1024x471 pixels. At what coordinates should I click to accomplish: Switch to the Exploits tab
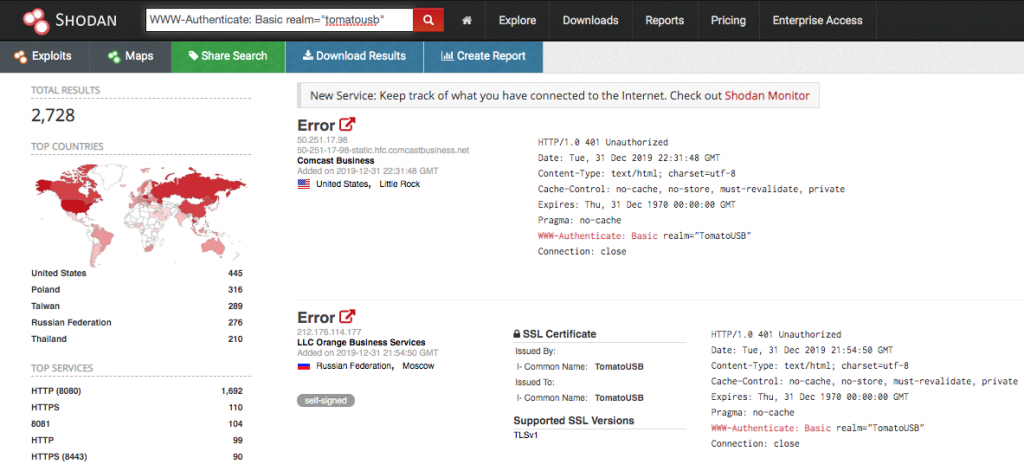coord(44,56)
